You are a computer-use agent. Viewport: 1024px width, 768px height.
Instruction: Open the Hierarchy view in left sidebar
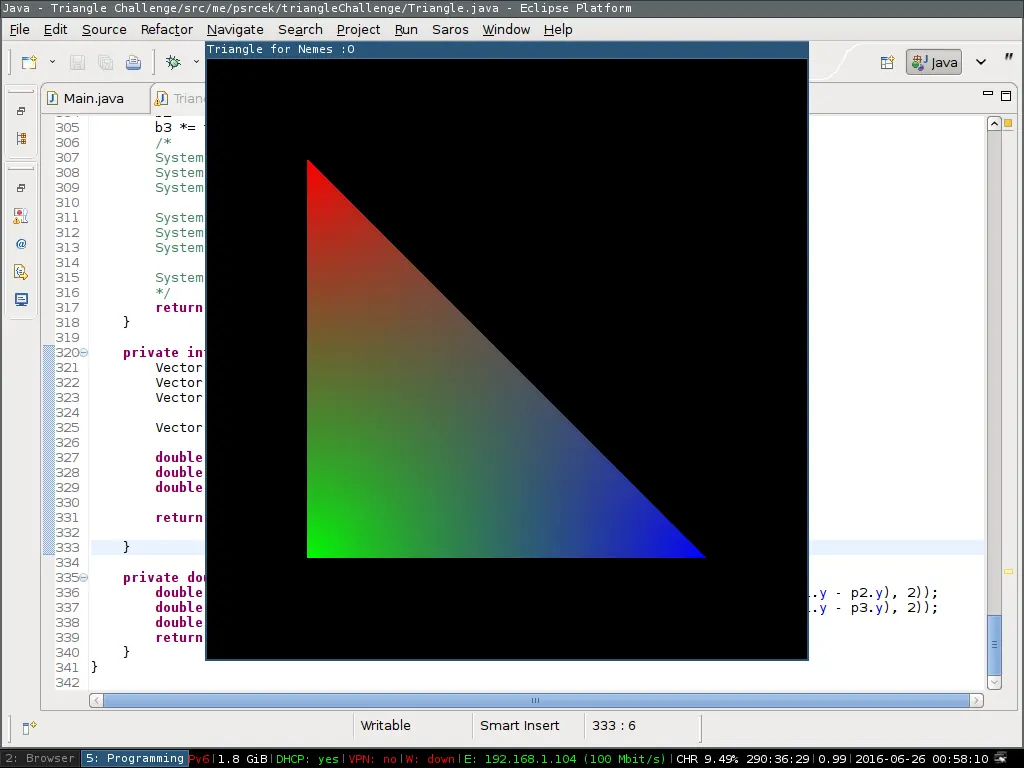point(21,139)
